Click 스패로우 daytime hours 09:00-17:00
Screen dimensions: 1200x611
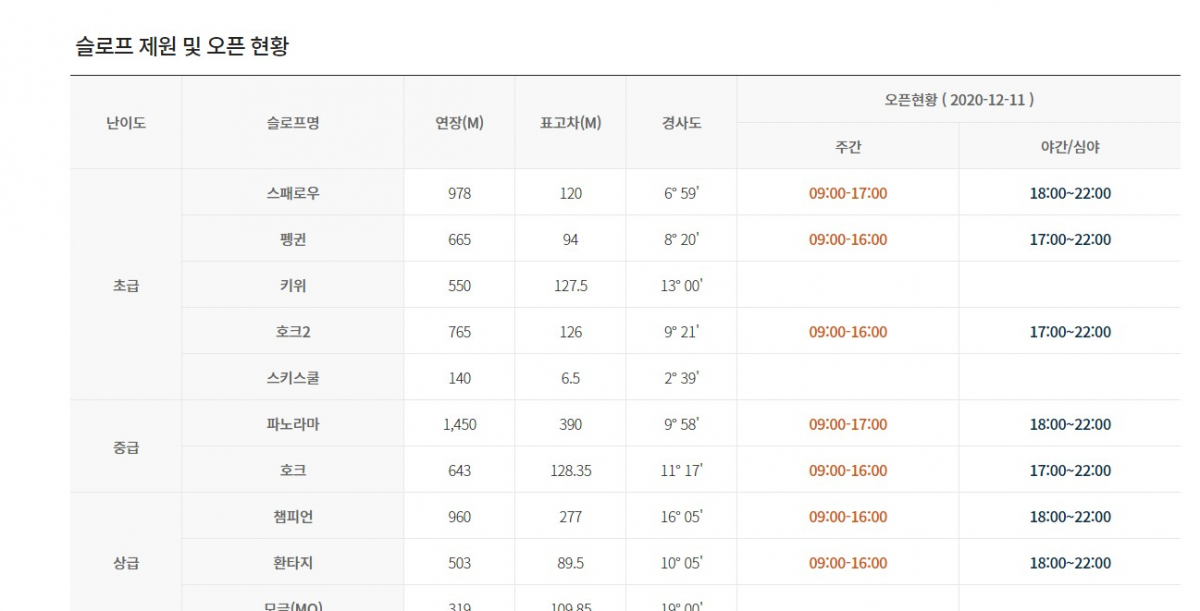pyautogui.click(x=848, y=193)
